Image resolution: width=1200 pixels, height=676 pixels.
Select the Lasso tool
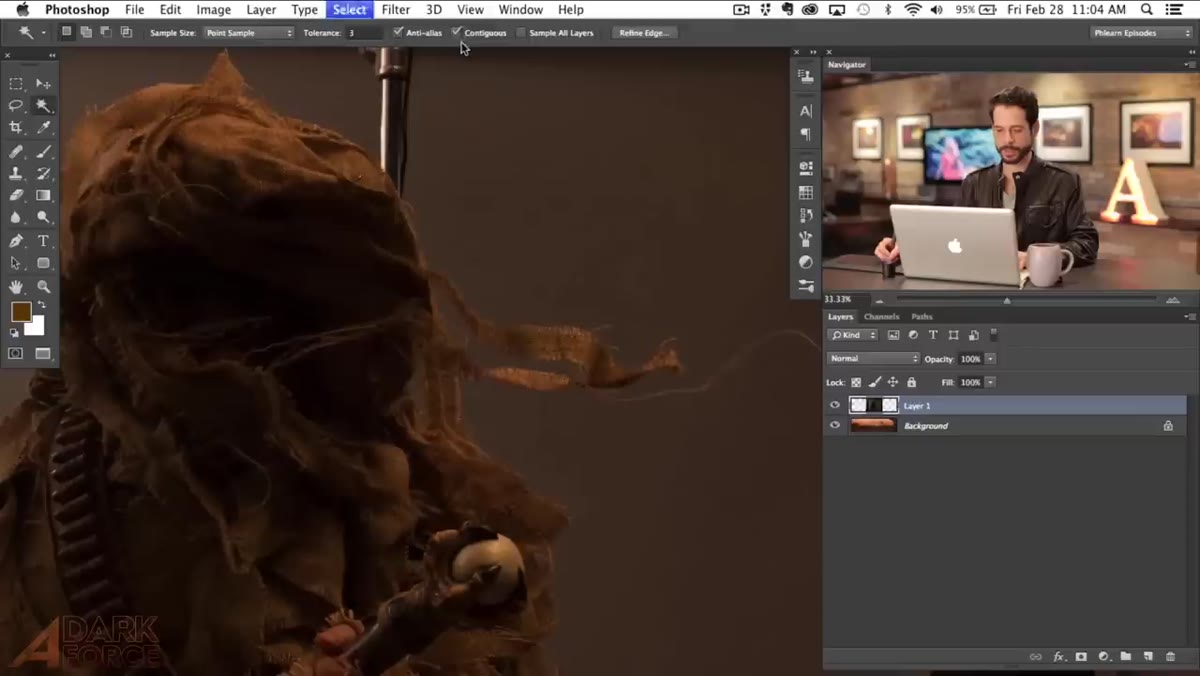click(x=16, y=106)
